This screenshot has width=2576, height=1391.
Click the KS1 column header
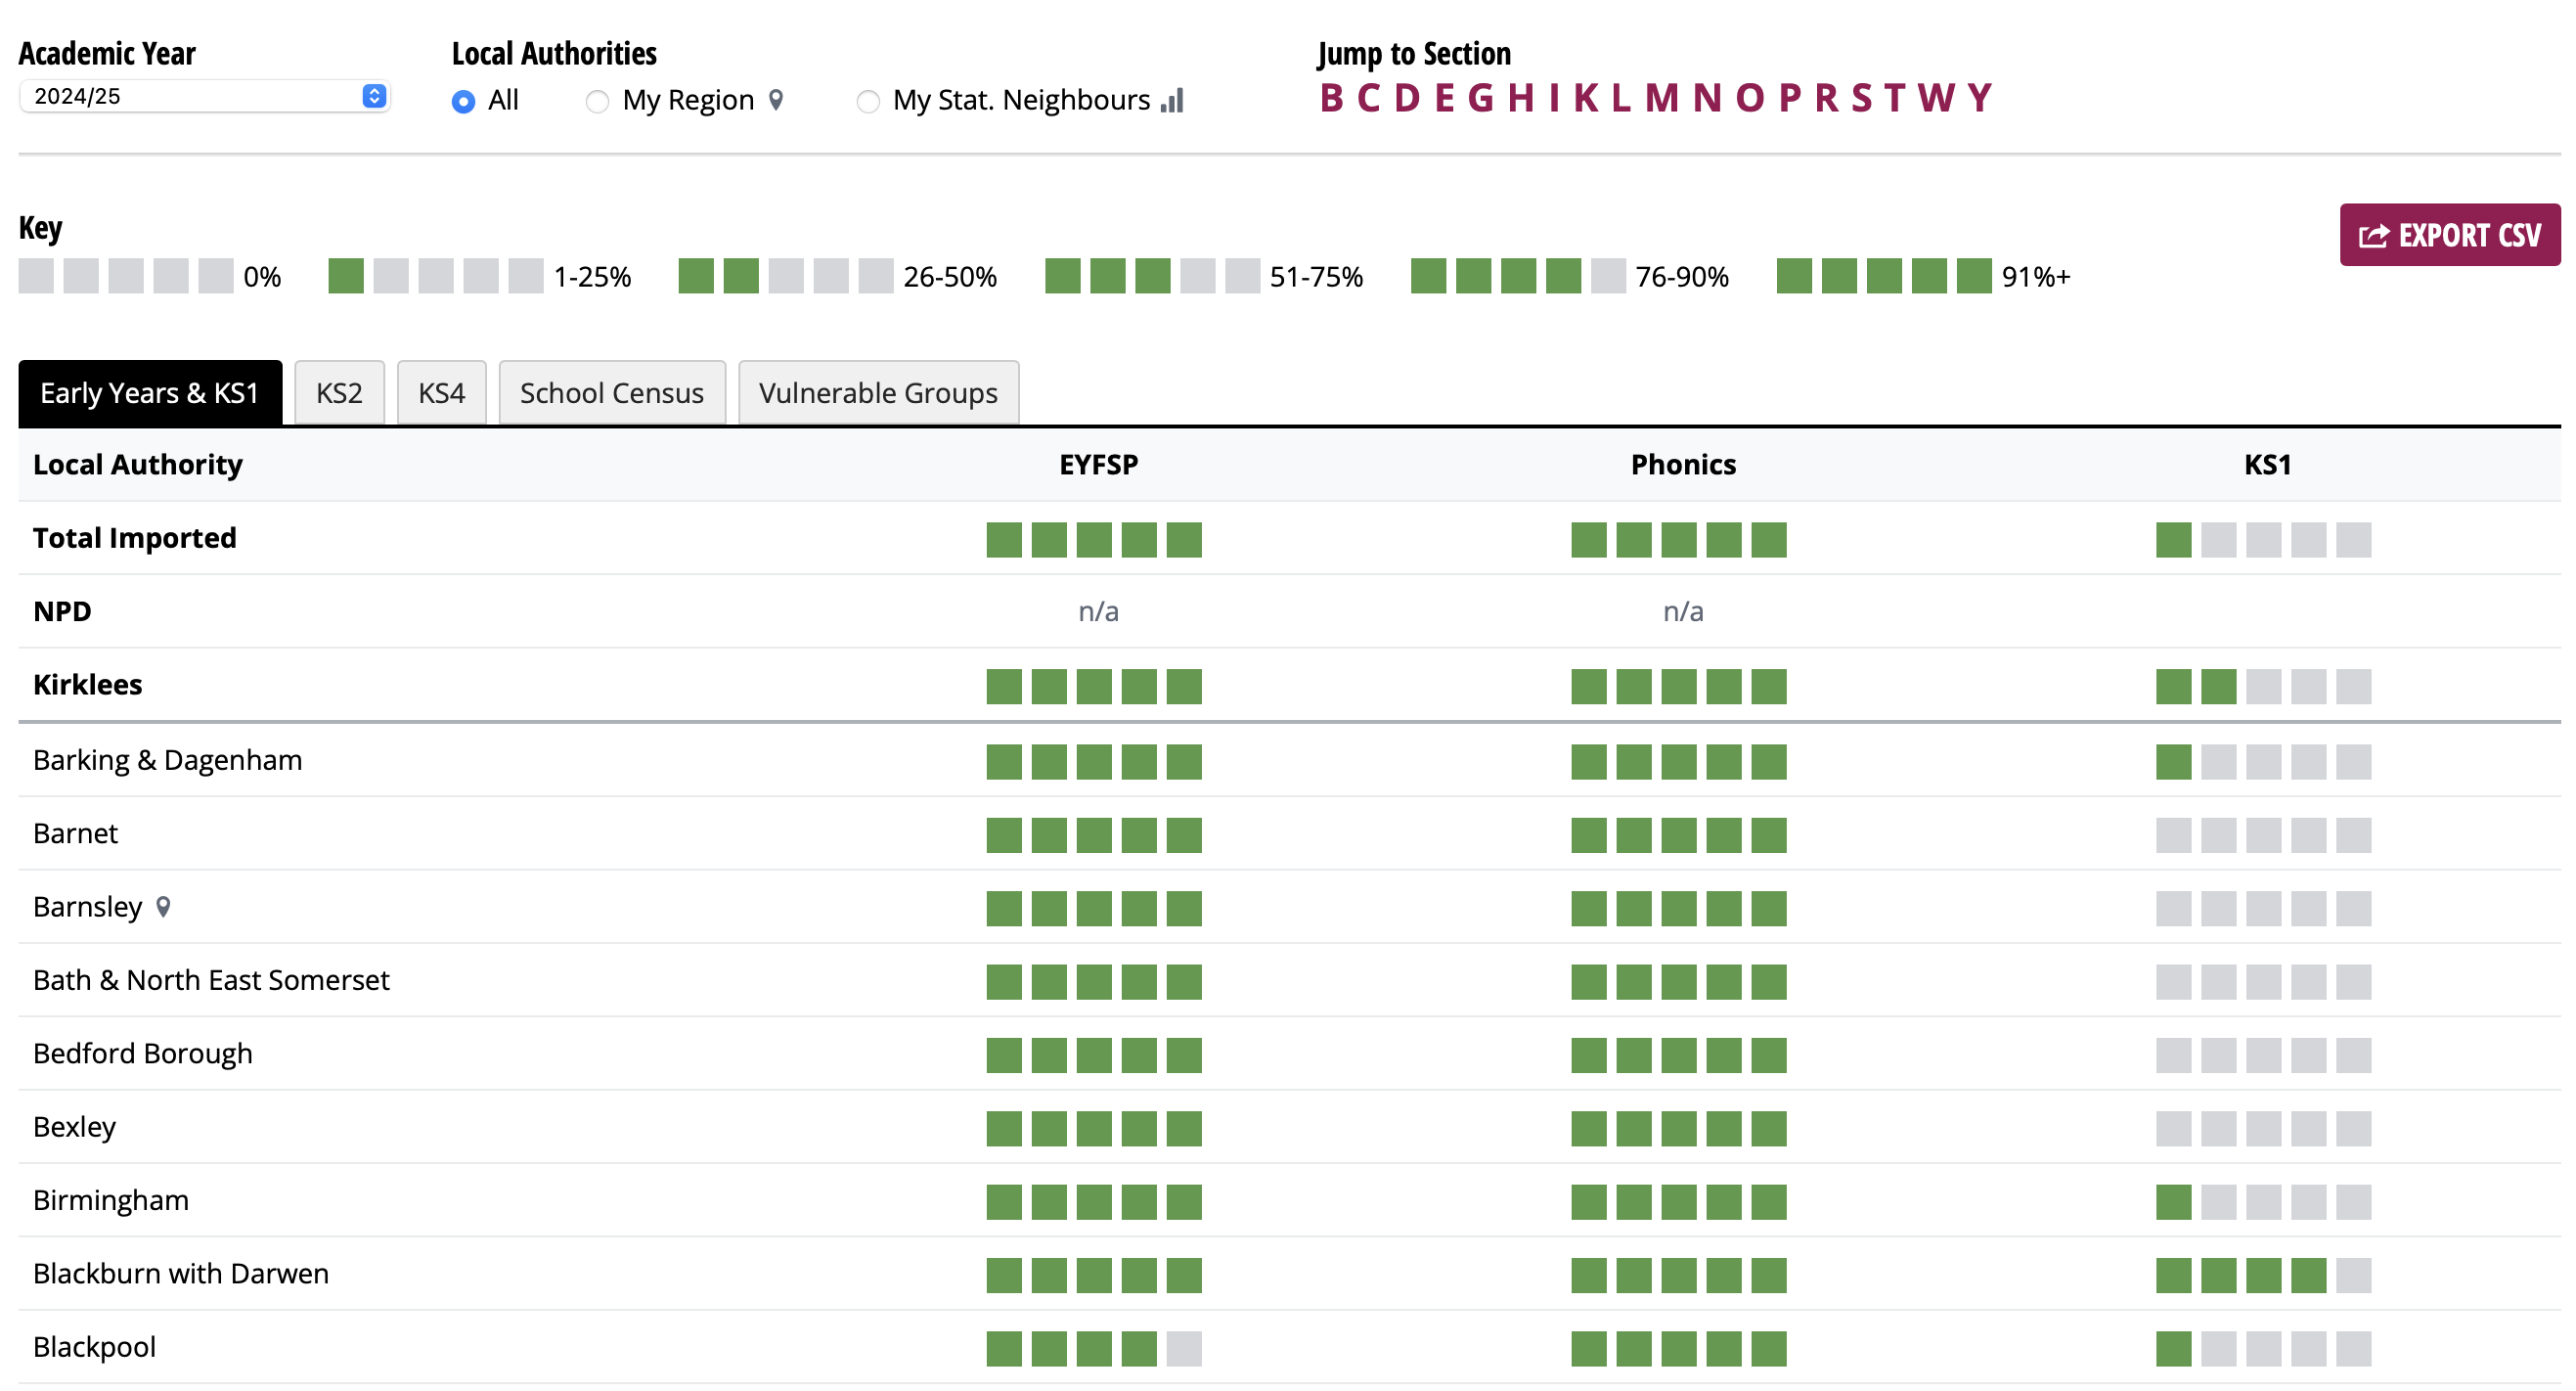[2267, 465]
